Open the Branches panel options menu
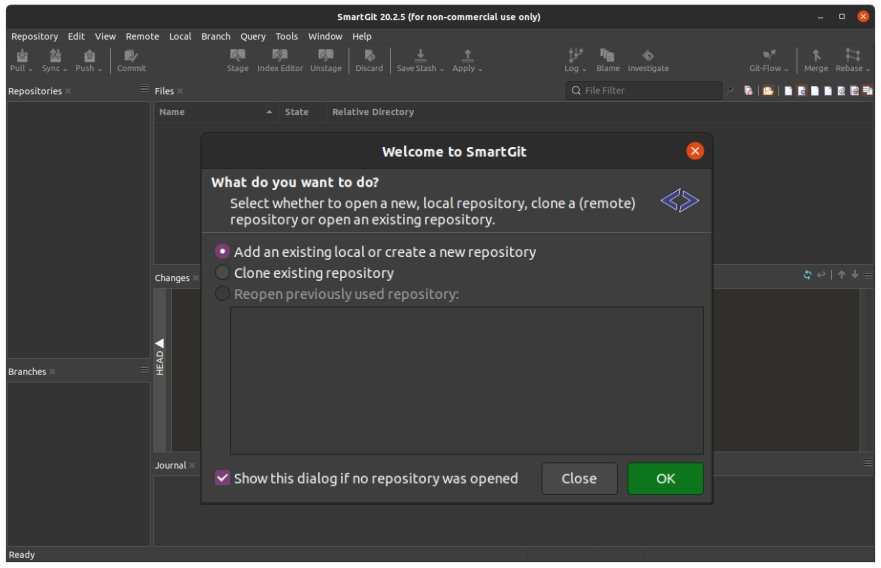The image size is (881, 568). (x=144, y=369)
